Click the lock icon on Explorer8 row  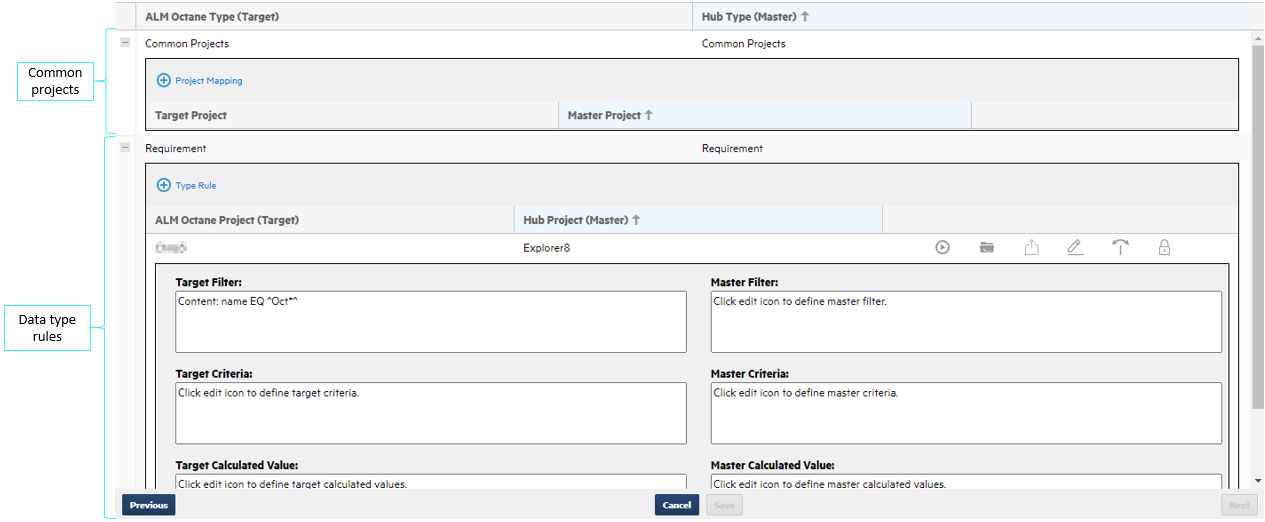pyautogui.click(x=1164, y=247)
